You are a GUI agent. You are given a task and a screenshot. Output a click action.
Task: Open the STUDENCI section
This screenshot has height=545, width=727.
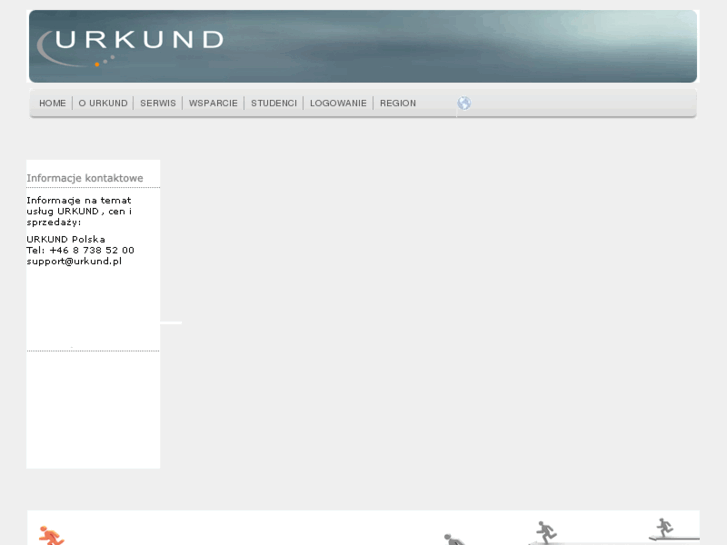[274, 103]
